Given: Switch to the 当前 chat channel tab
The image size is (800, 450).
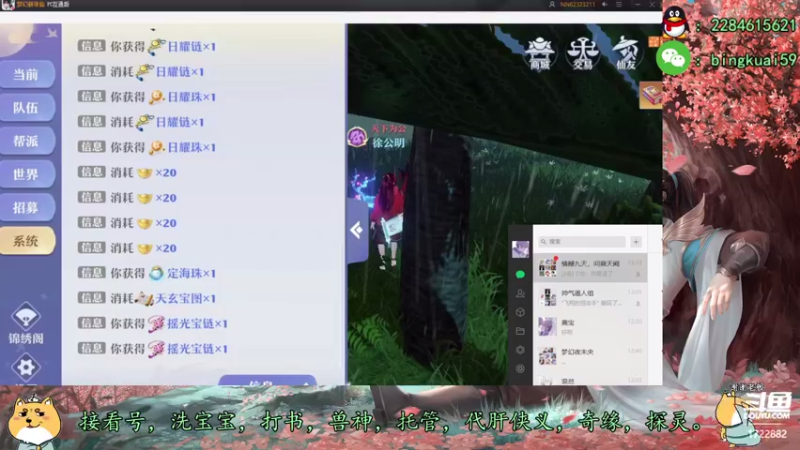Looking at the screenshot, I should click(27, 74).
